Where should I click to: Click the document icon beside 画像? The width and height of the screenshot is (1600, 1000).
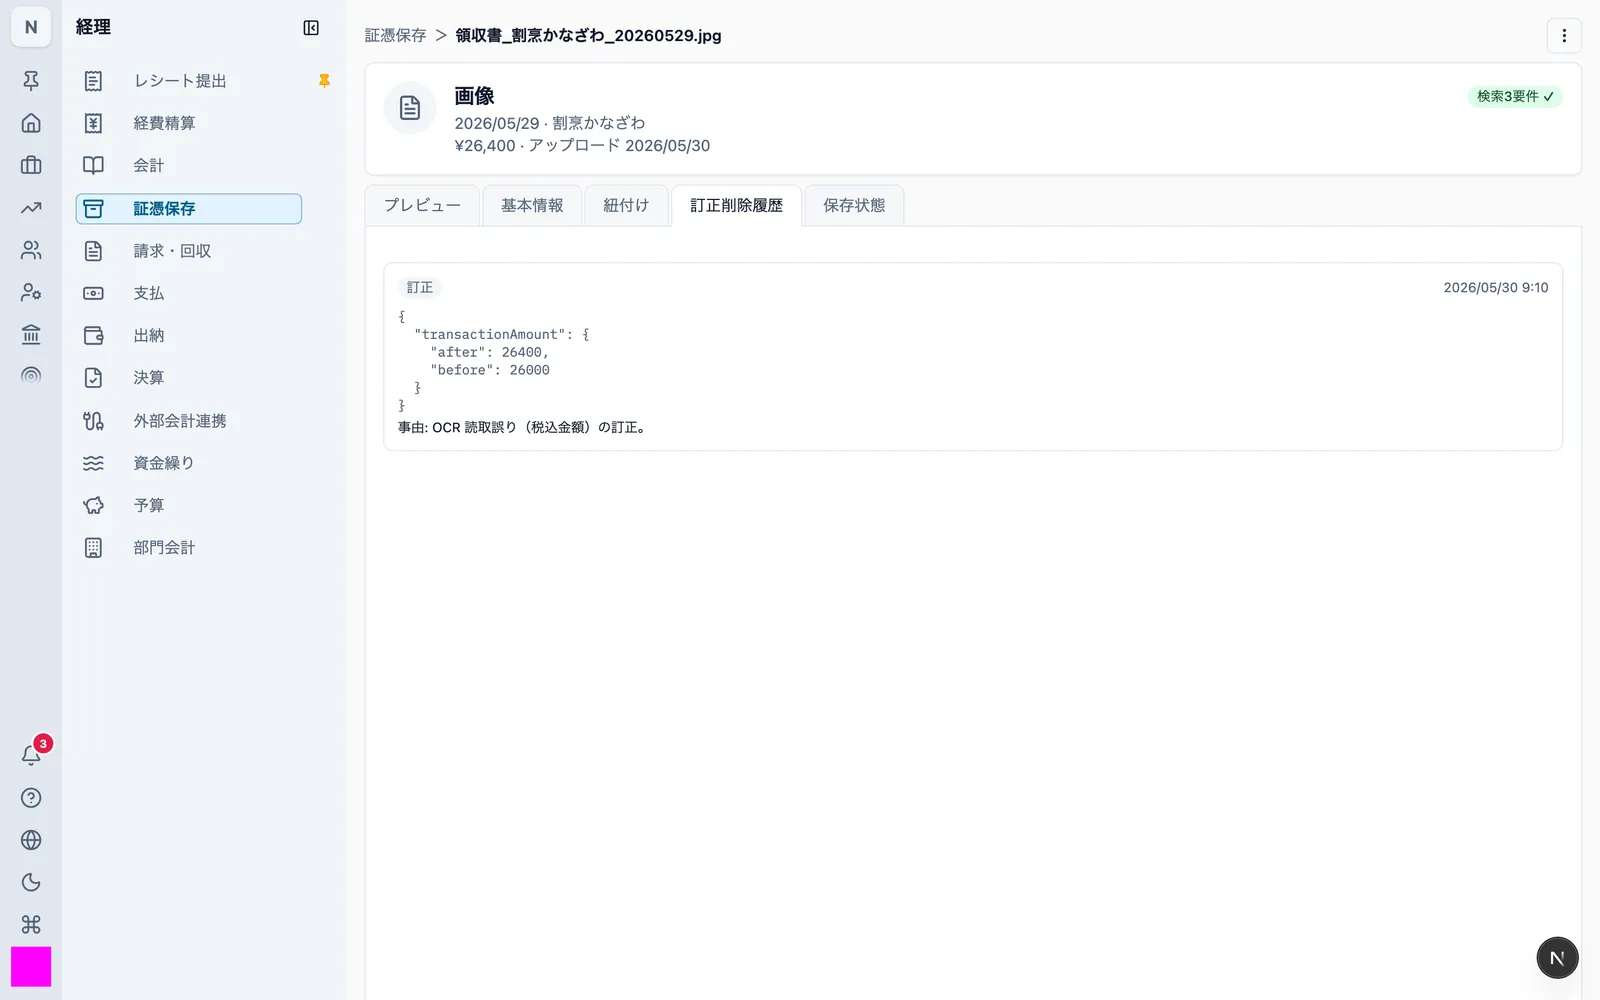pos(410,108)
